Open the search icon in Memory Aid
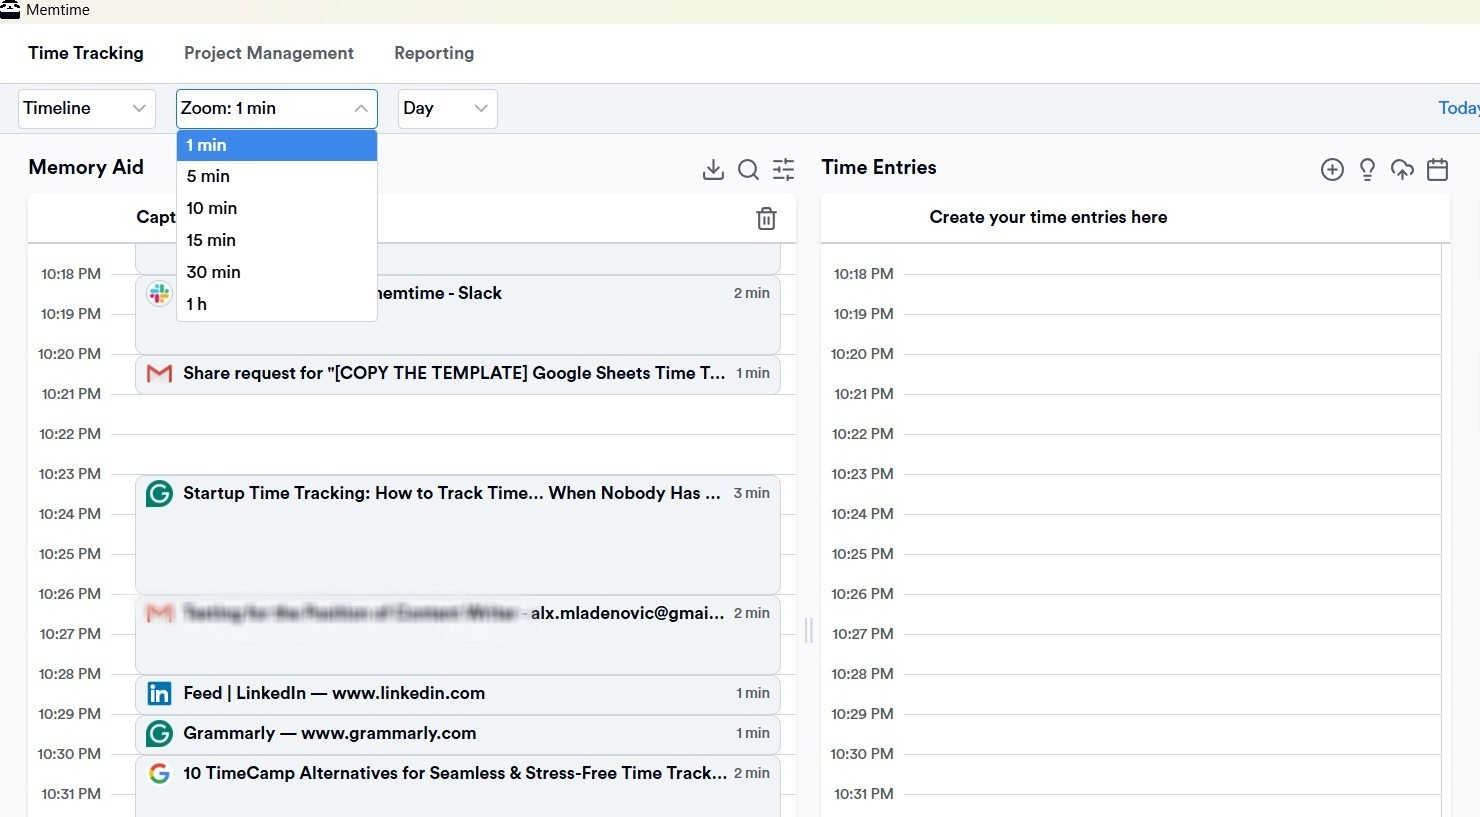The width and height of the screenshot is (1480, 817). pos(748,169)
